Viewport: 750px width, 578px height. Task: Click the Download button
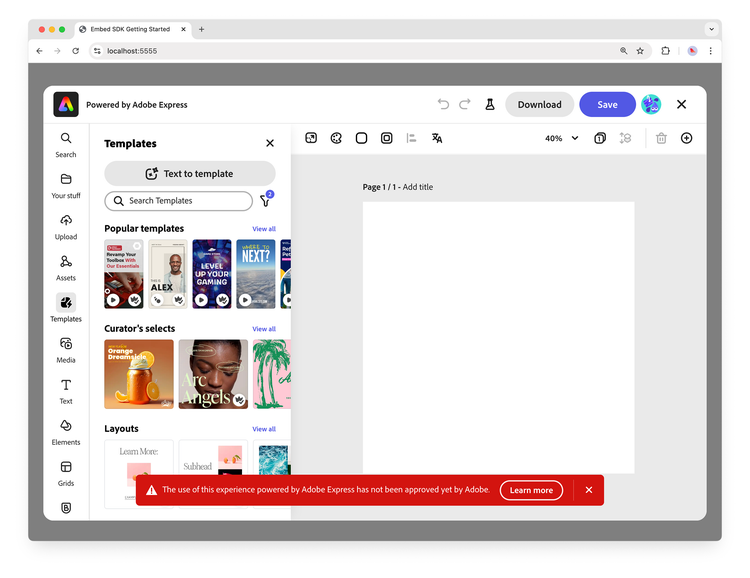pyautogui.click(x=539, y=104)
